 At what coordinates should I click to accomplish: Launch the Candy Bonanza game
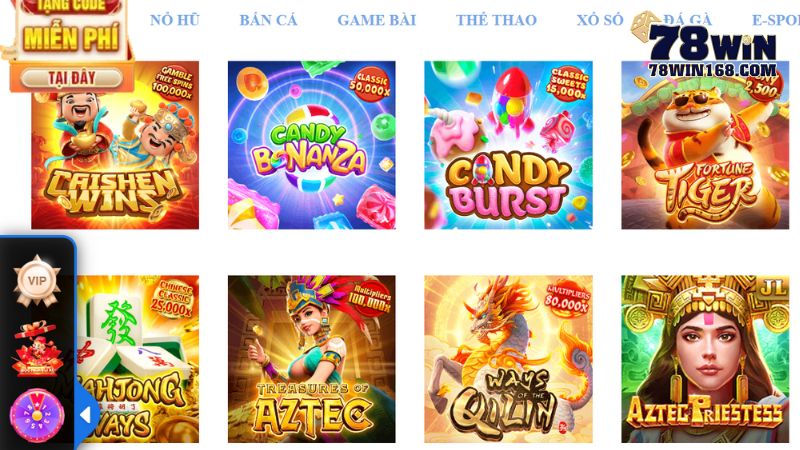click(312, 145)
